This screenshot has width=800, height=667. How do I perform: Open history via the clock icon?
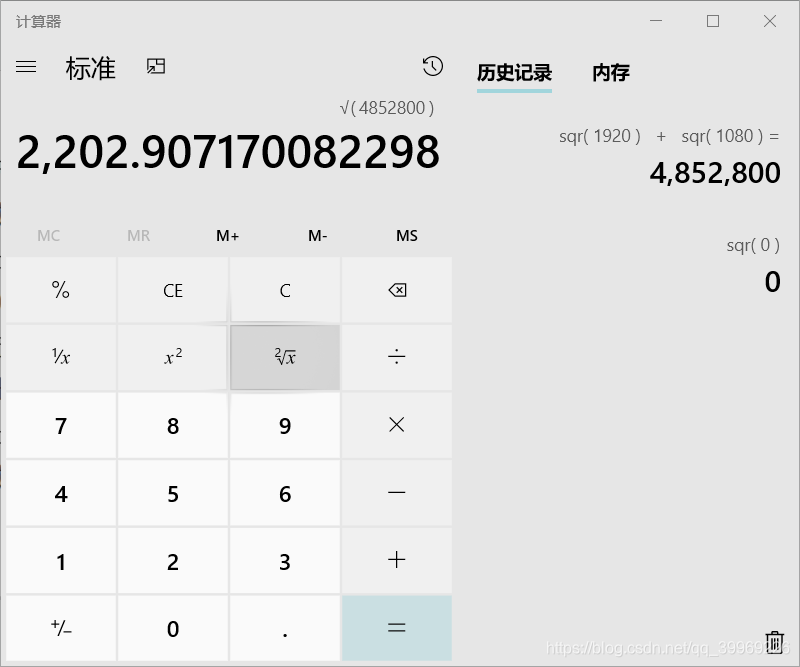[432, 66]
